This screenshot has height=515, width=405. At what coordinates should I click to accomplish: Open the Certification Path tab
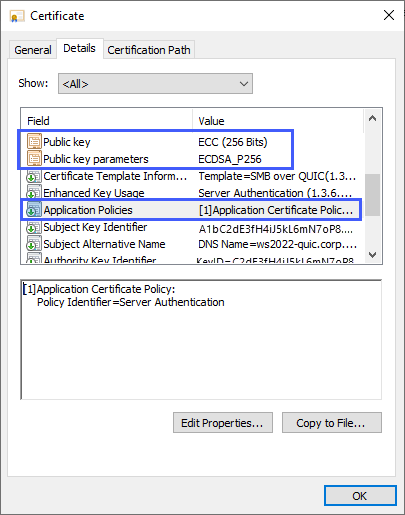click(149, 50)
